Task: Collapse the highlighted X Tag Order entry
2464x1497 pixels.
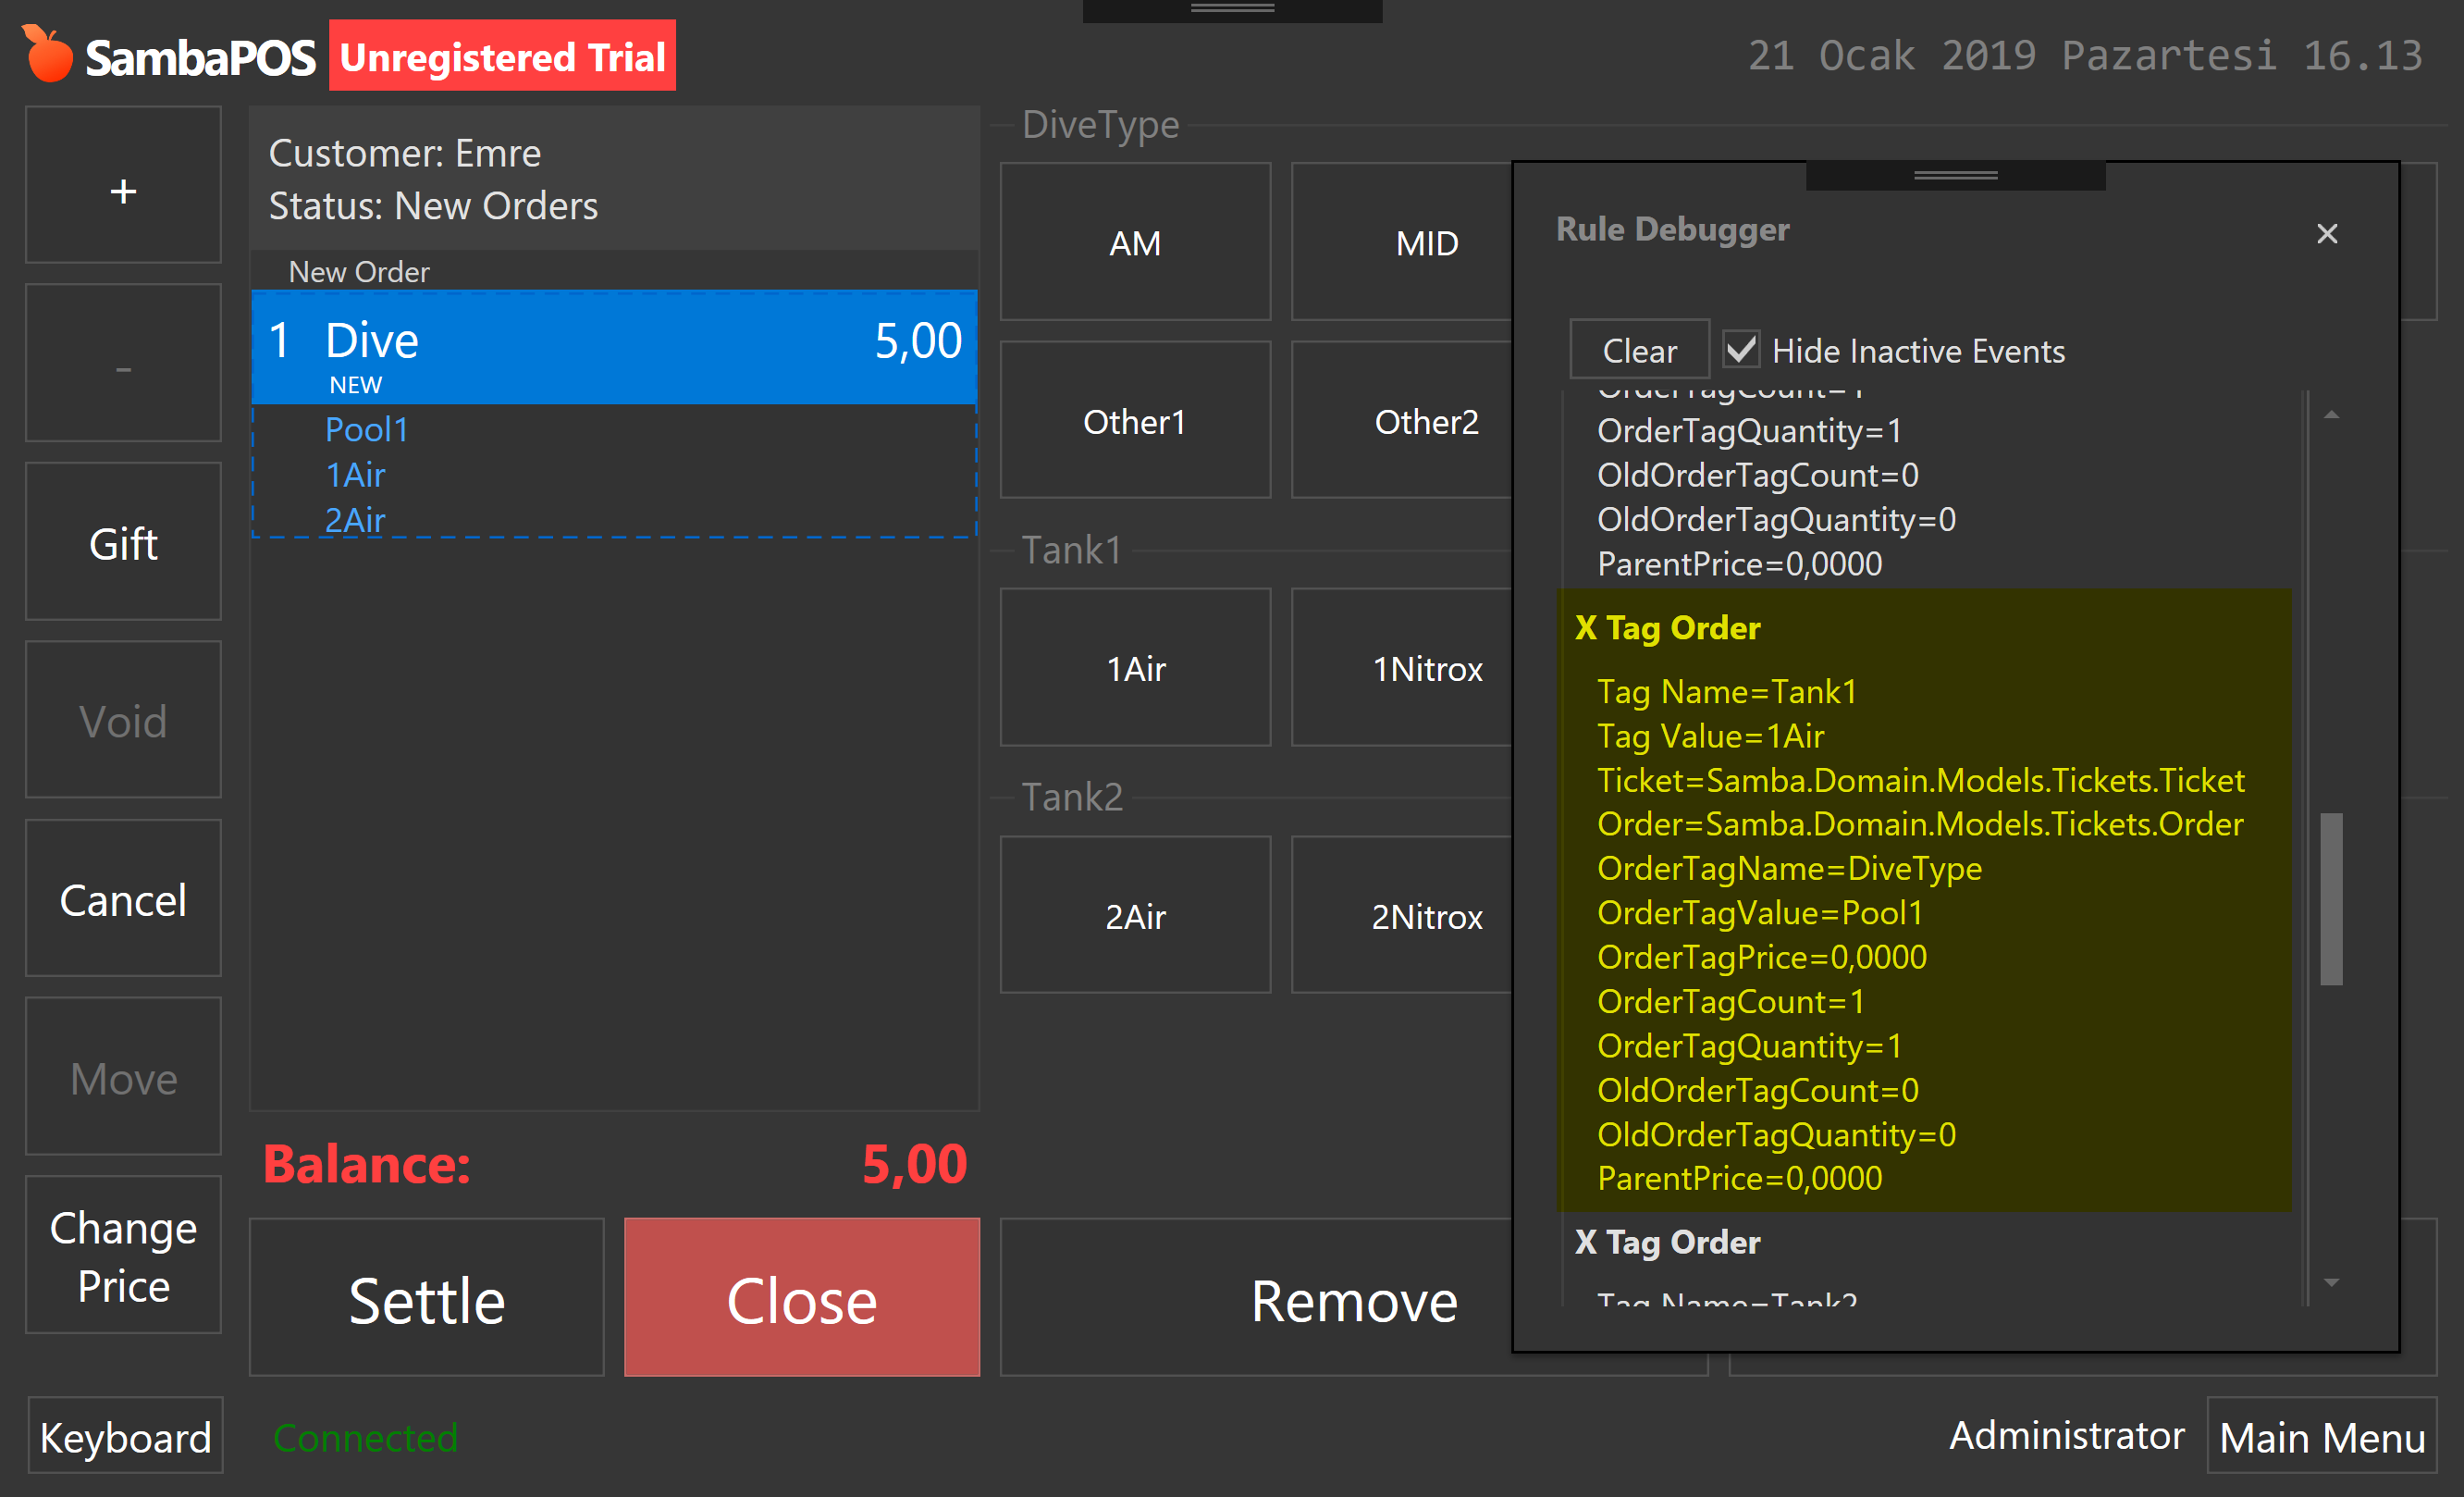Action: pyautogui.click(x=1667, y=628)
